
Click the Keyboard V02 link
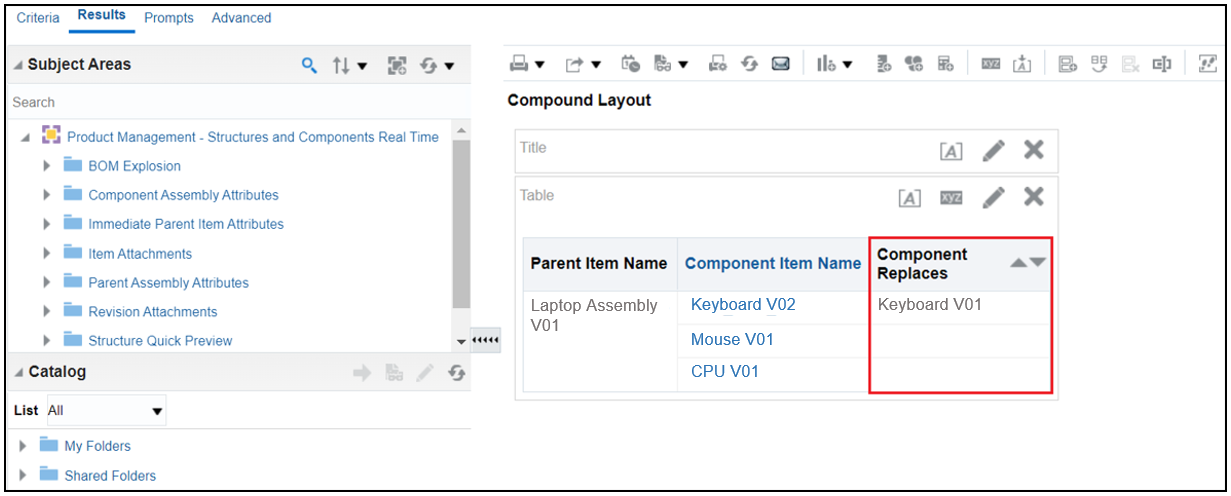pos(743,305)
